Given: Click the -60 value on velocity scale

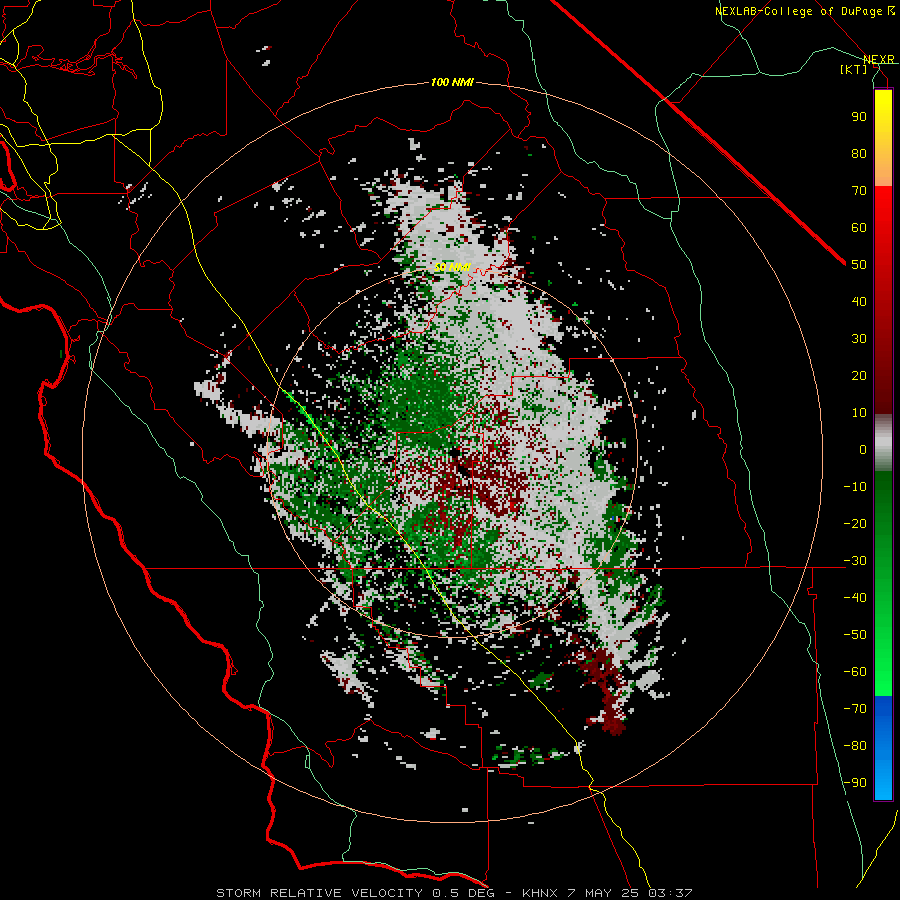Looking at the screenshot, I should click(x=855, y=672).
